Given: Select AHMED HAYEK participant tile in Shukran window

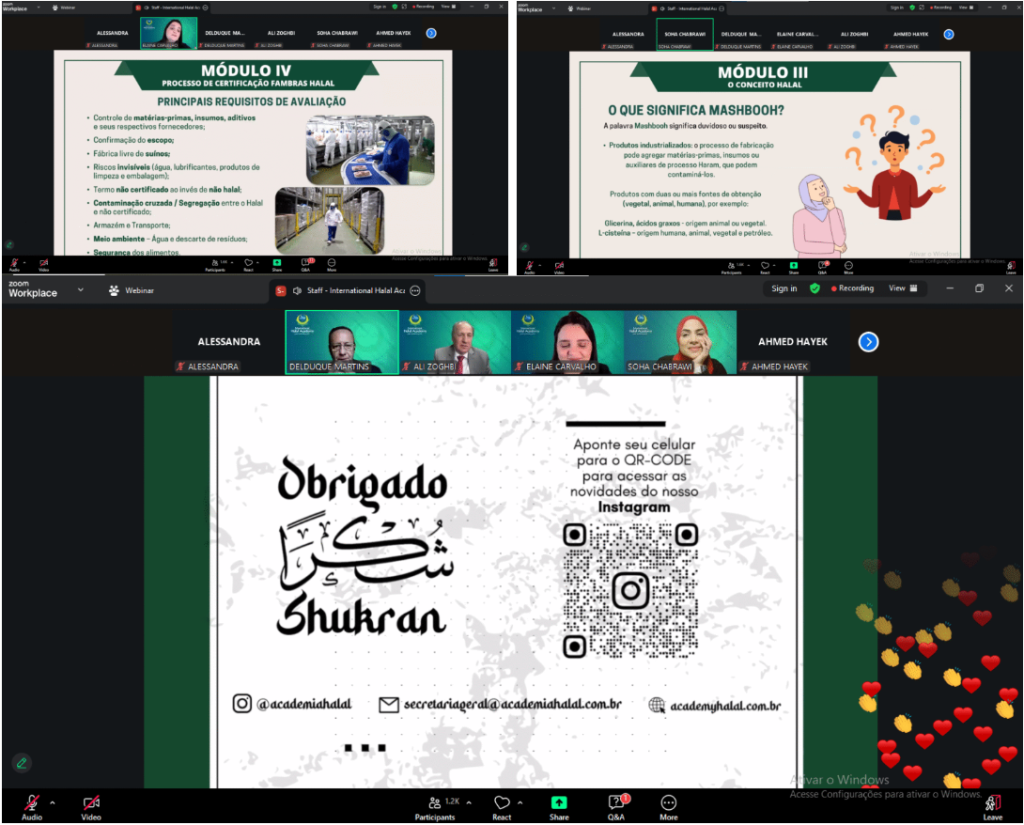Looking at the screenshot, I should (792, 342).
